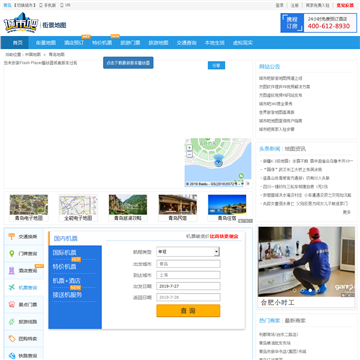The image size is (360, 360).
Task: Click the 出发日期 departure date field
Action: 188,286
